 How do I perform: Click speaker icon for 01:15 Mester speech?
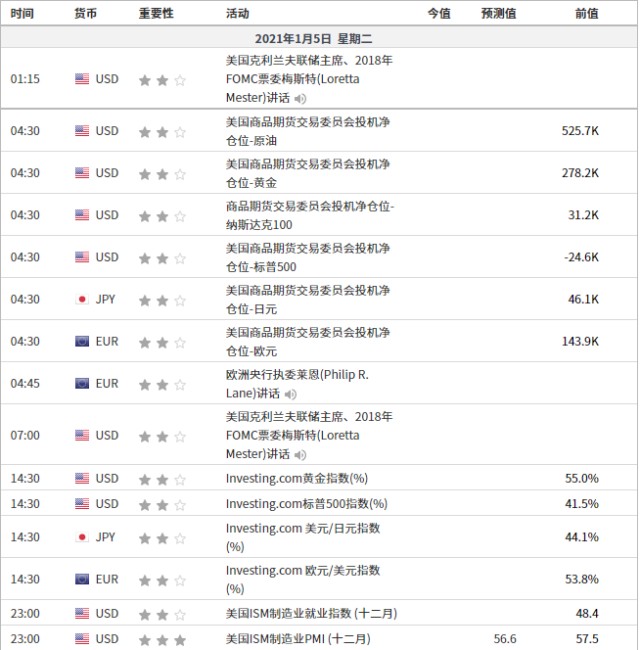(300, 99)
